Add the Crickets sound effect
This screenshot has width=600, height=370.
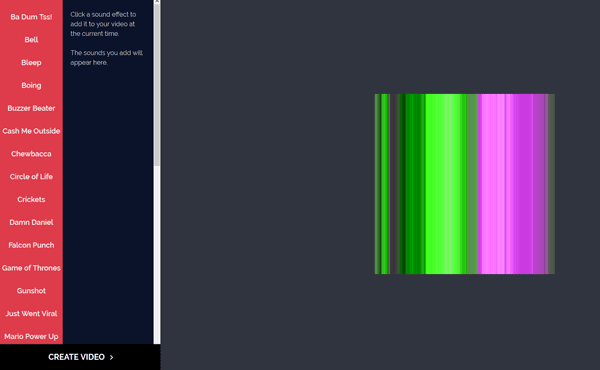pyautogui.click(x=31, y=199)
